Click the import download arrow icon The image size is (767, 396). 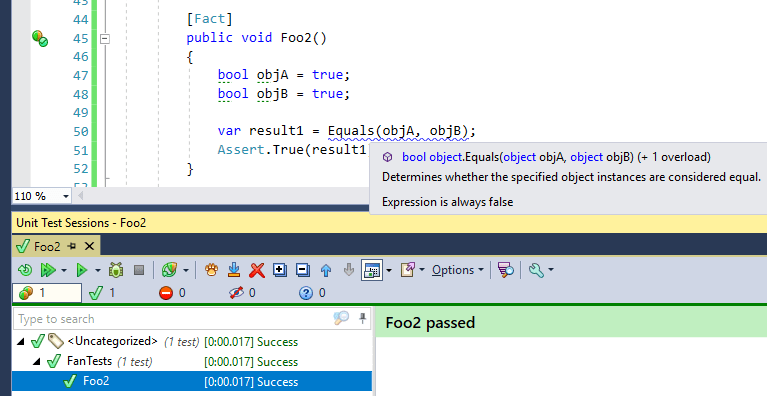tap(234, 270)
